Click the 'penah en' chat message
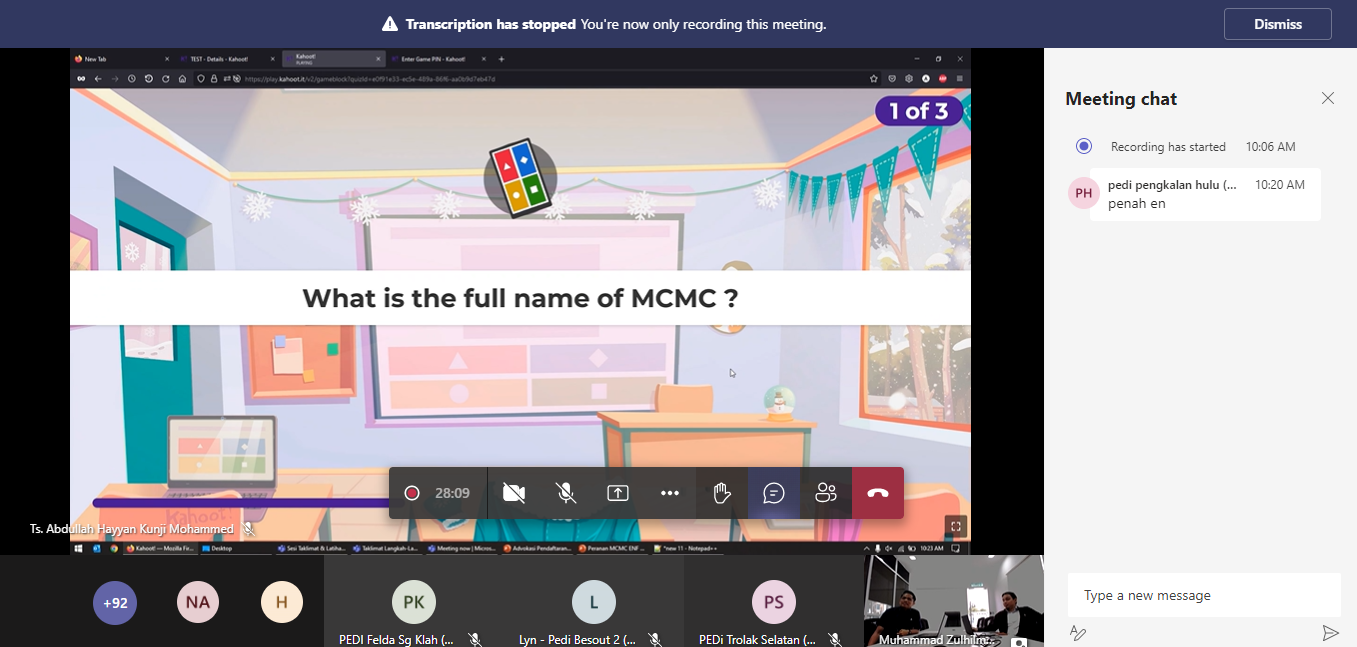 1137,204
